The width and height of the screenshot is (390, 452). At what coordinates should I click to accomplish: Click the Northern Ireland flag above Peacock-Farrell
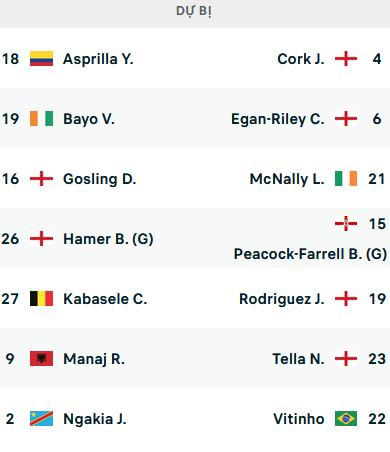tap(346, 223)
